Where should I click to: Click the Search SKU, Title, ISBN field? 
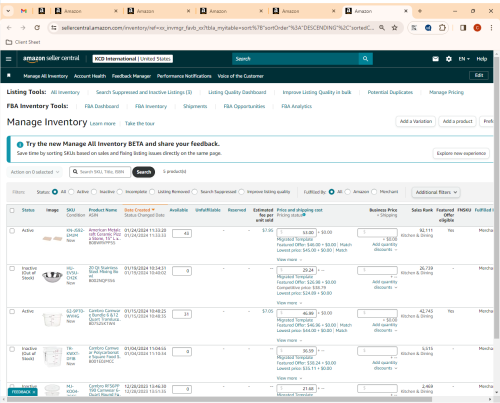coord(100,172)
